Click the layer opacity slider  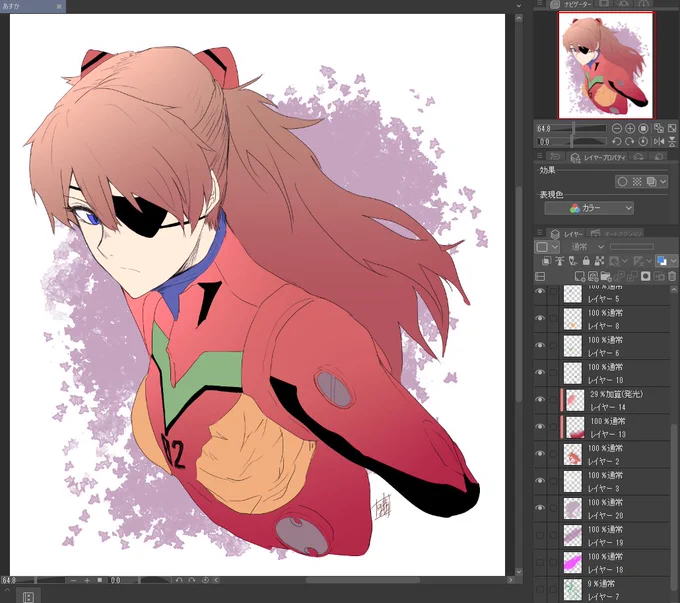tap(631, 247)
